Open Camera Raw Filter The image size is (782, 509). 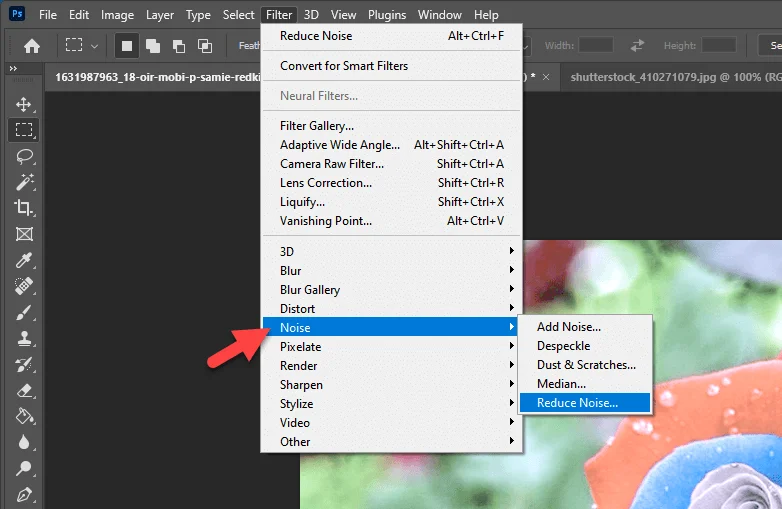point(391,164)
